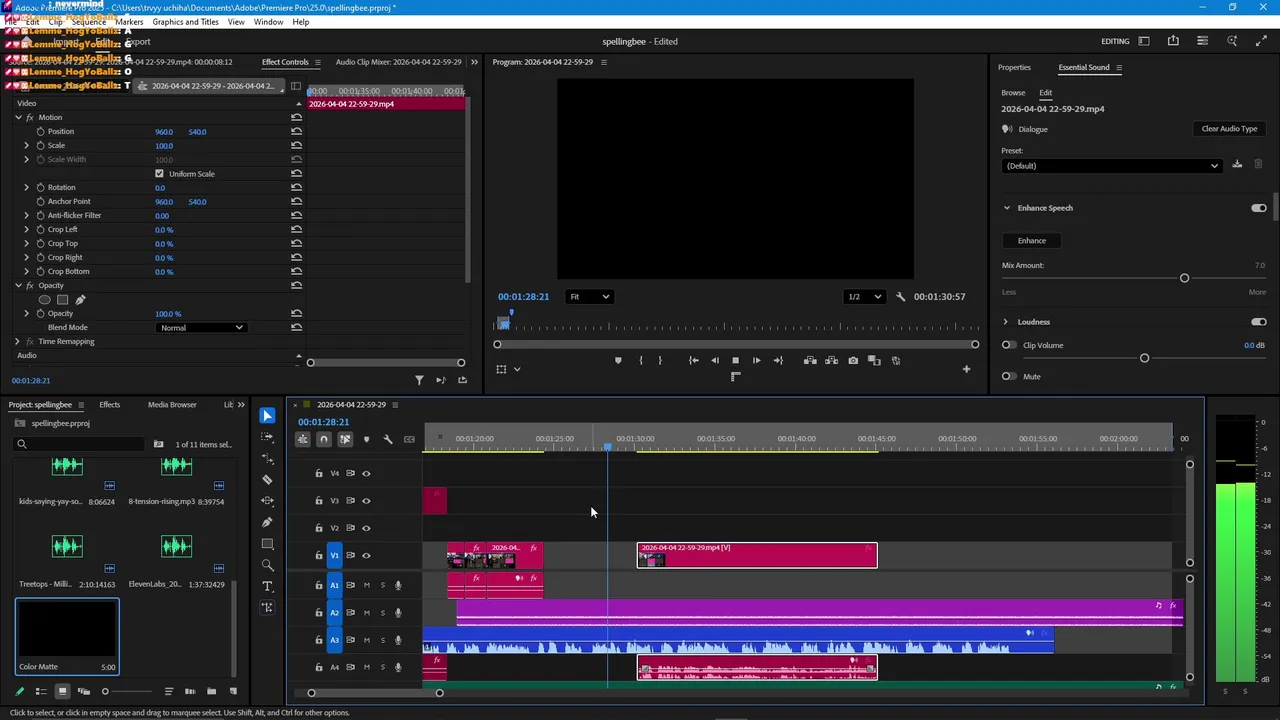Viewport: 1280px width, 720px height.
Task: Click the Go to In button
Action: (693, 360)
